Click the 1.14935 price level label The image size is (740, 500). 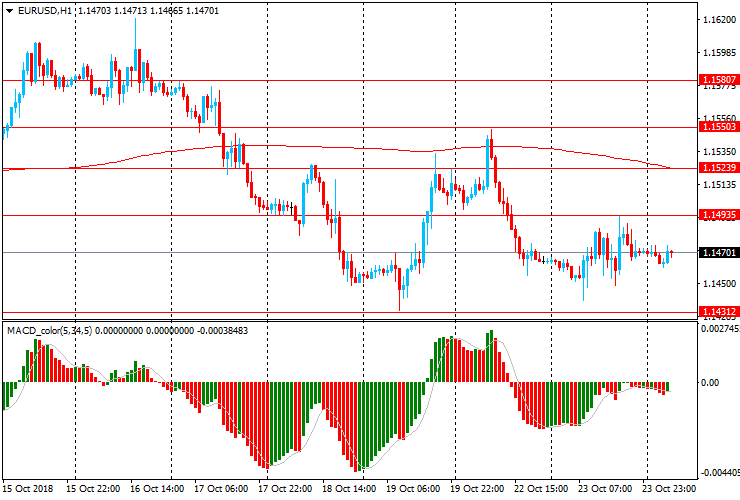point(718,215)
